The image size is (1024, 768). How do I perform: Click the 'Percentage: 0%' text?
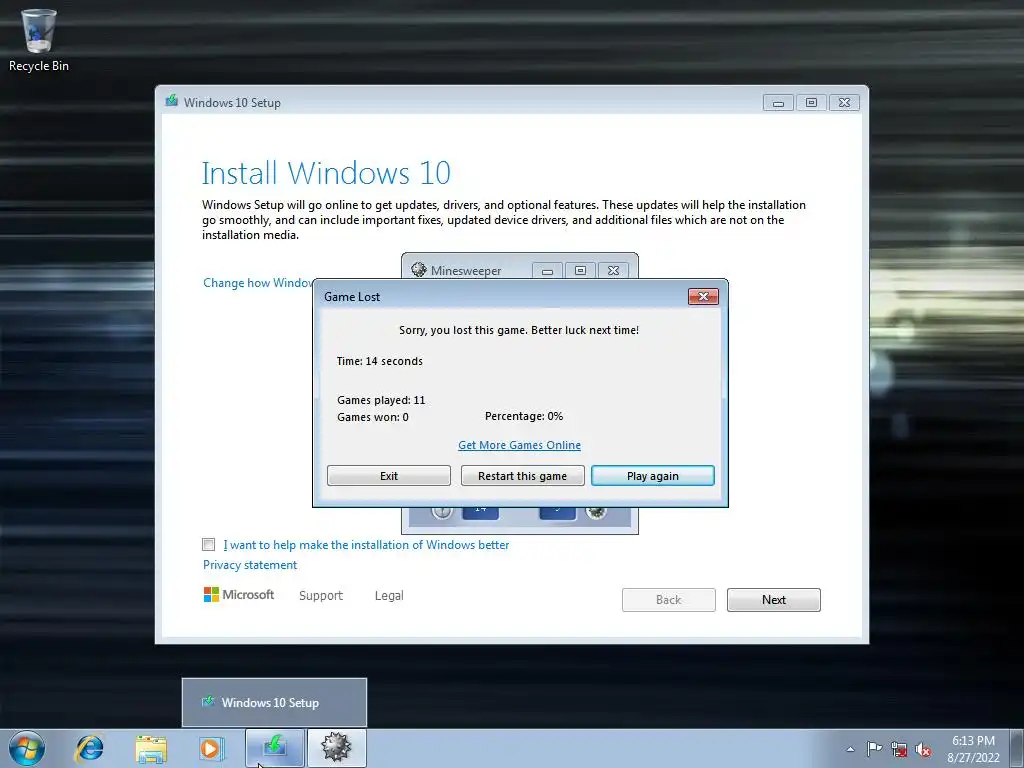click(524, 416)
